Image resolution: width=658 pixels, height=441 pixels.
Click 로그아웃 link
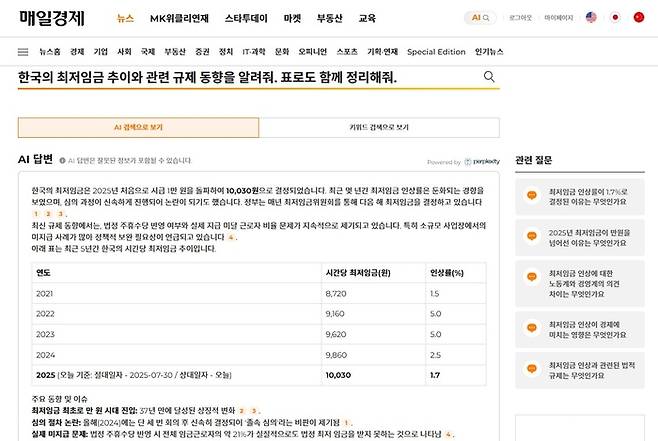[520, 18]
